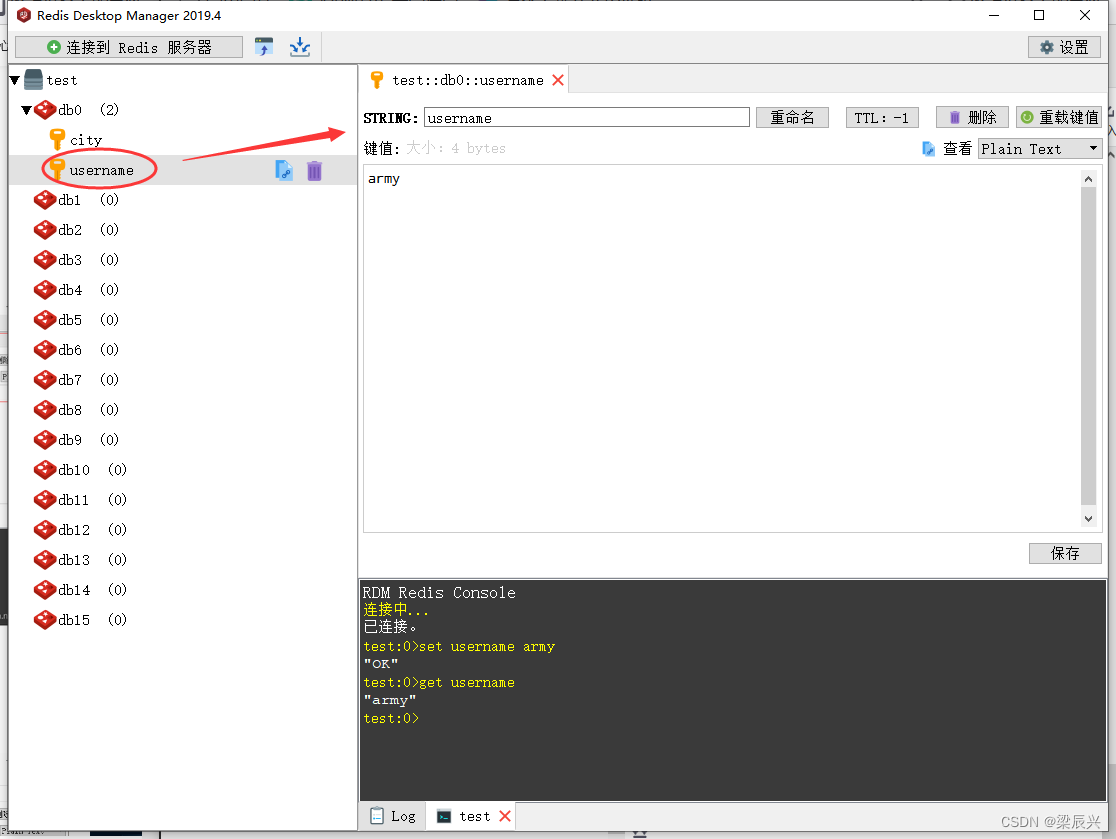1116x839 pixels.
Task: Click the 连接到 Redis 服务器 button
Action: [x=129, y=48]
